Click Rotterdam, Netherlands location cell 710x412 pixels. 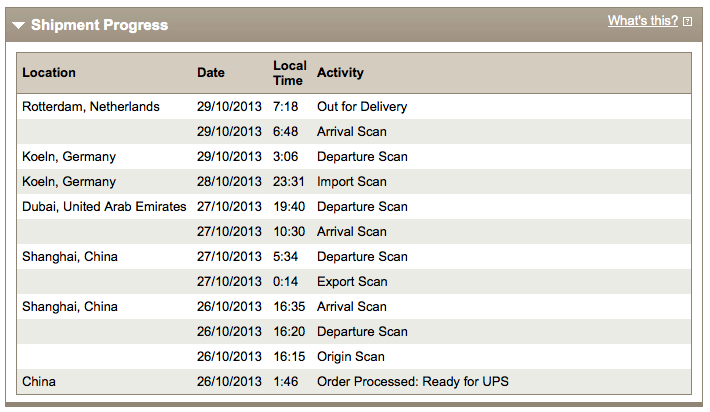coord(91,107)
